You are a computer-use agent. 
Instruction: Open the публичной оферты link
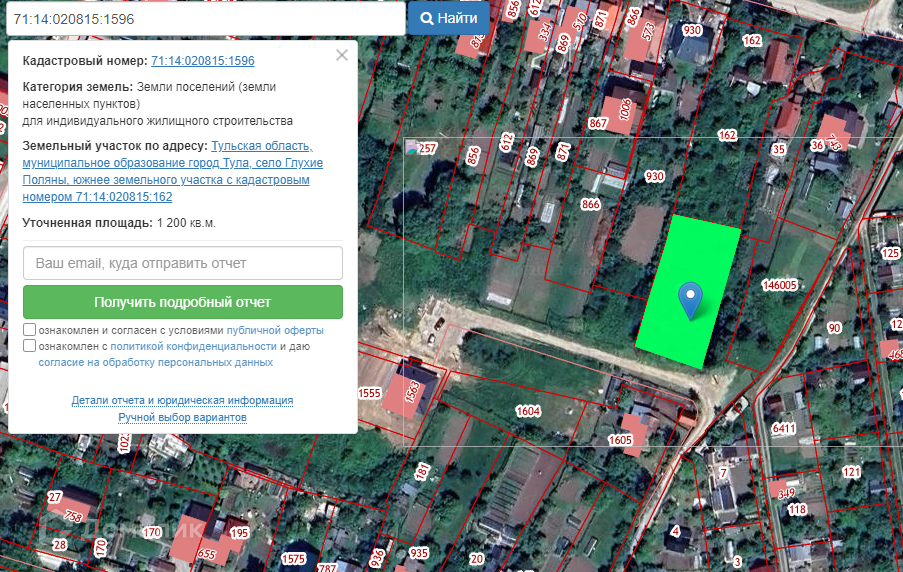[x=275, y=331]
